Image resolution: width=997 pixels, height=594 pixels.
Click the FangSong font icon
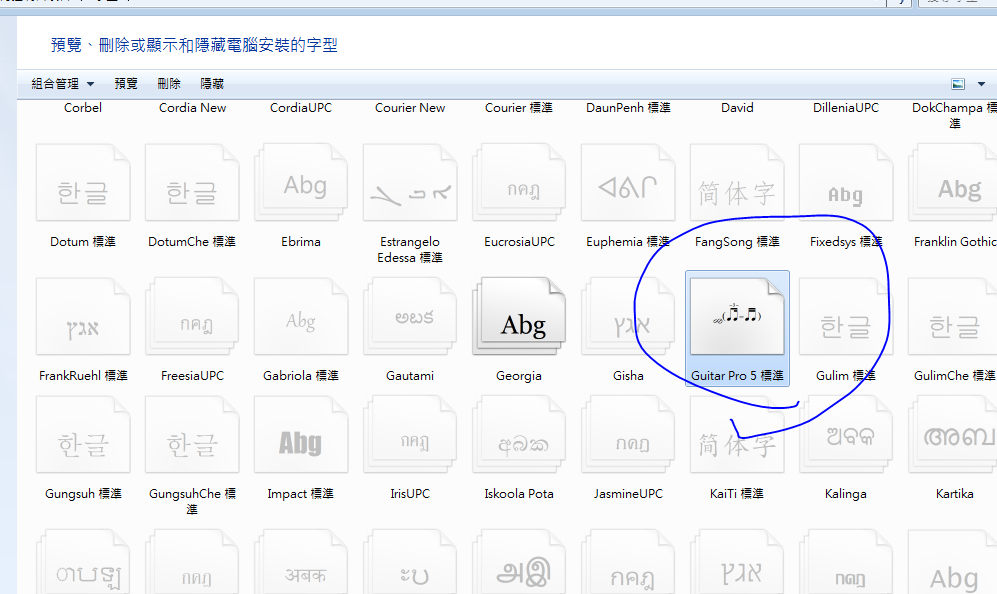pyautogui.click(x=737, y=183)
